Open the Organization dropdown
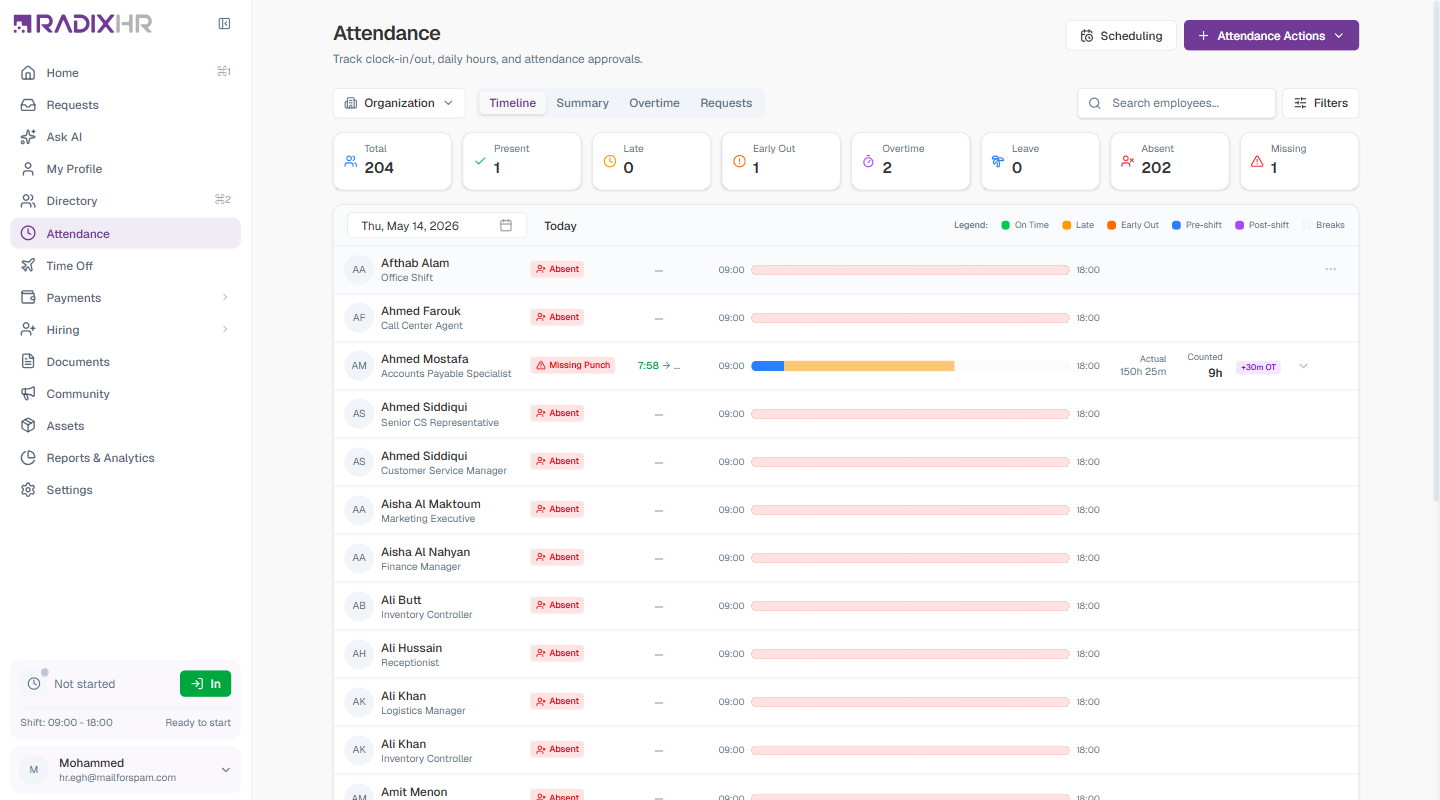The width and height of the screenshot is (1440, 800). coord(399,103)
